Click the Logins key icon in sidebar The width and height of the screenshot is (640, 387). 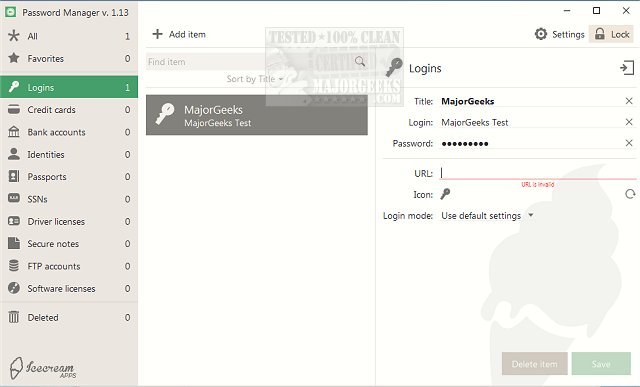(13, 87)
